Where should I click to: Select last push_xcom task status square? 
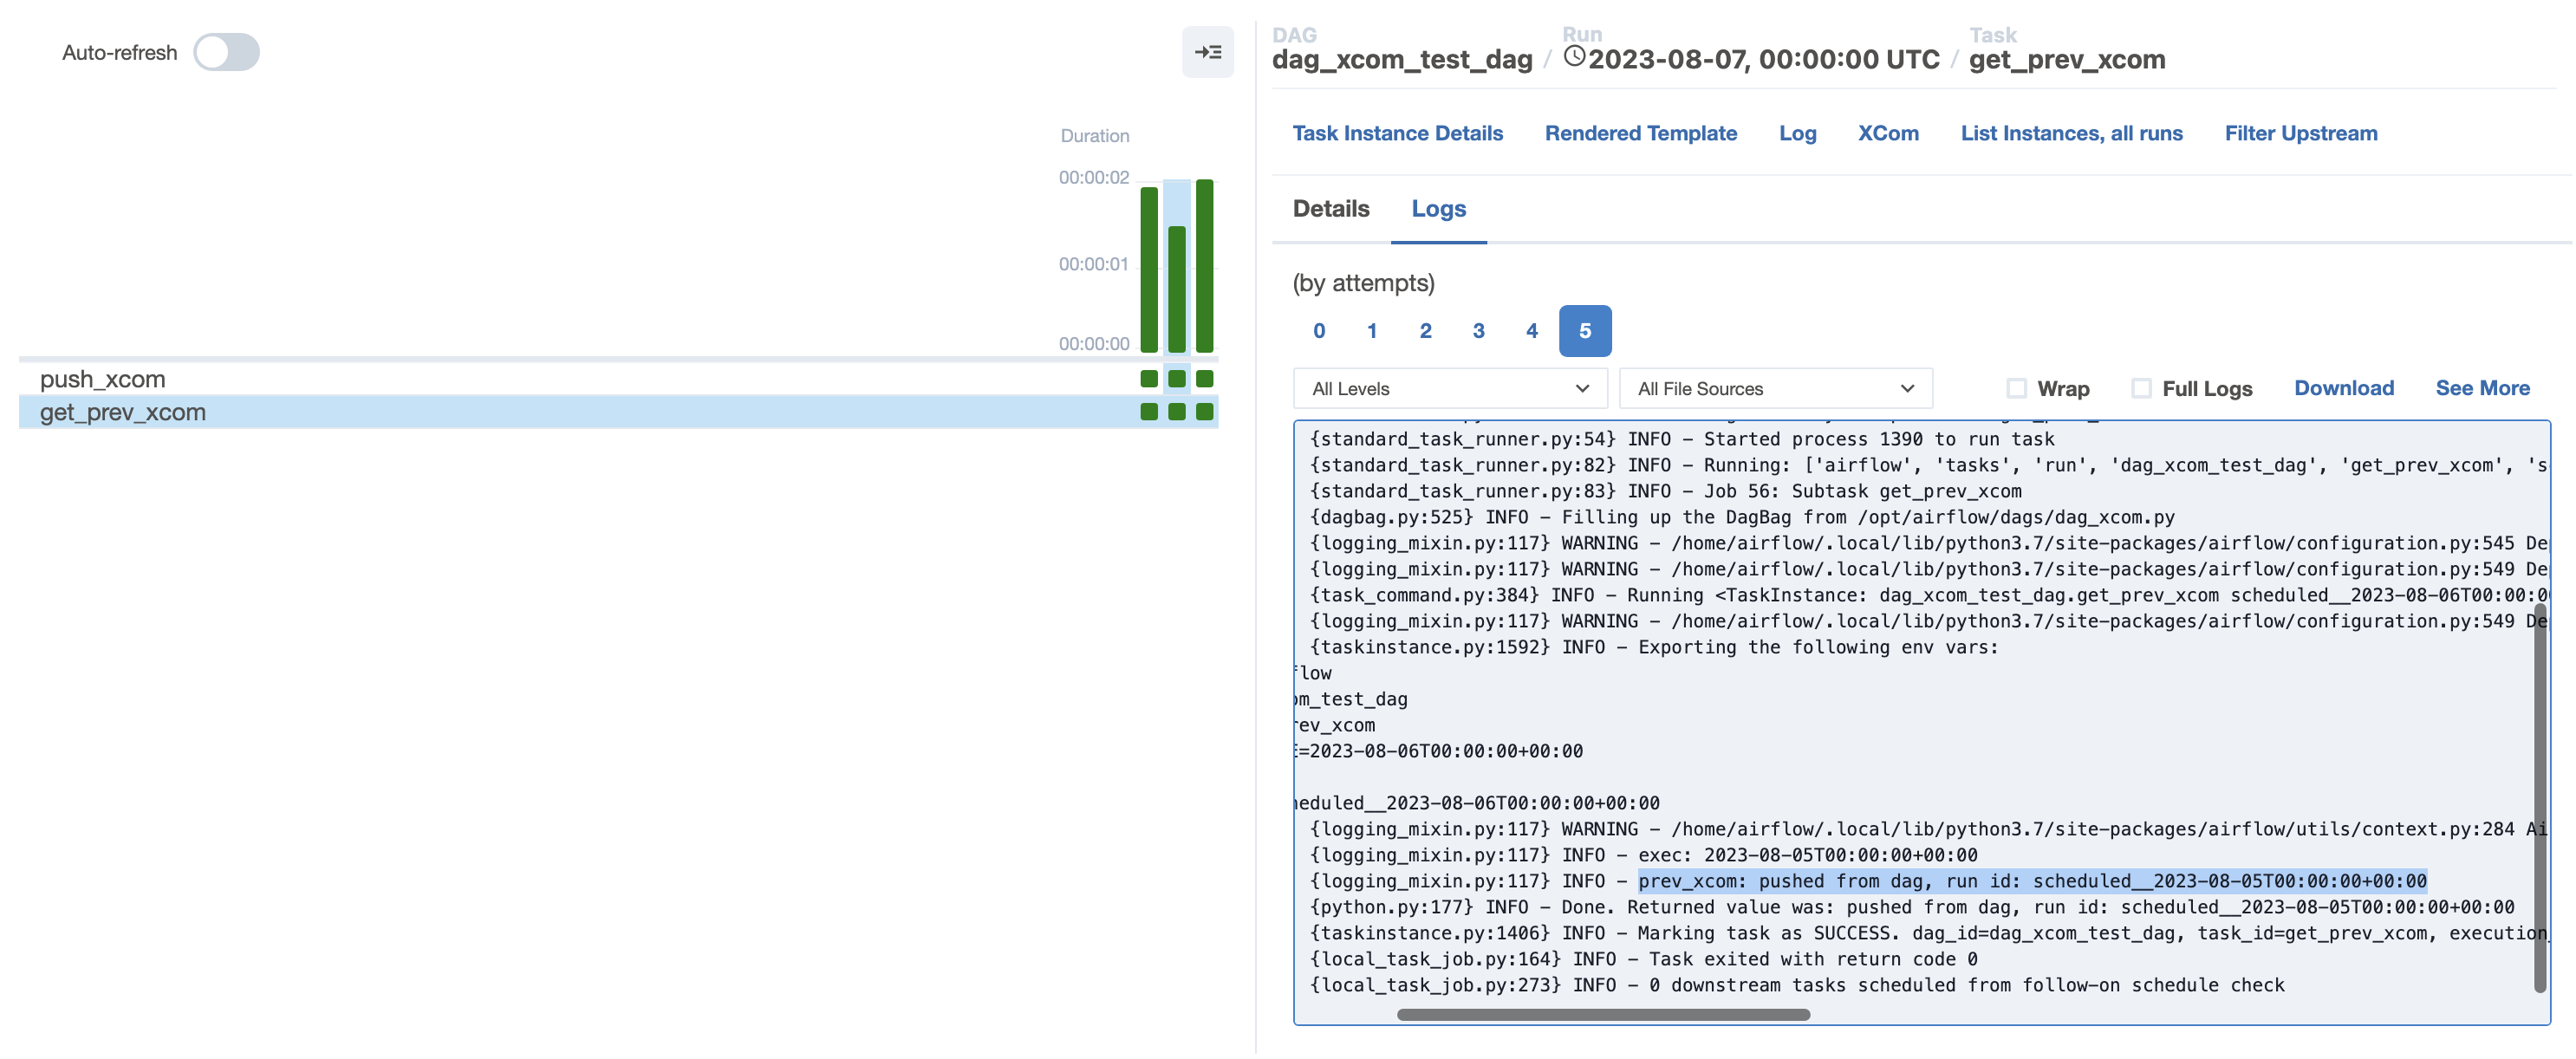tap(1204, 379)
